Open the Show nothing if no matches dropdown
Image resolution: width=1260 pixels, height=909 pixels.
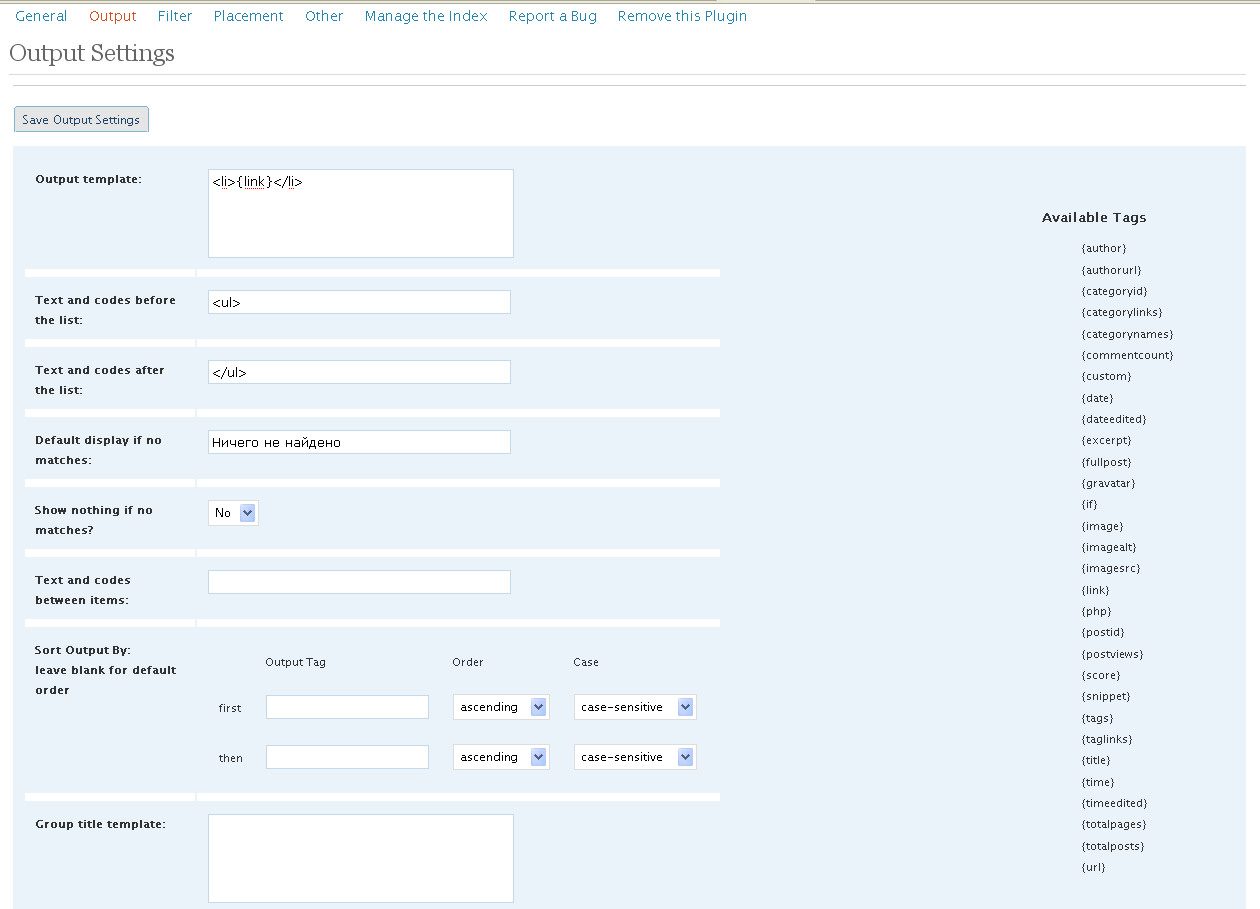pos(233,513)
